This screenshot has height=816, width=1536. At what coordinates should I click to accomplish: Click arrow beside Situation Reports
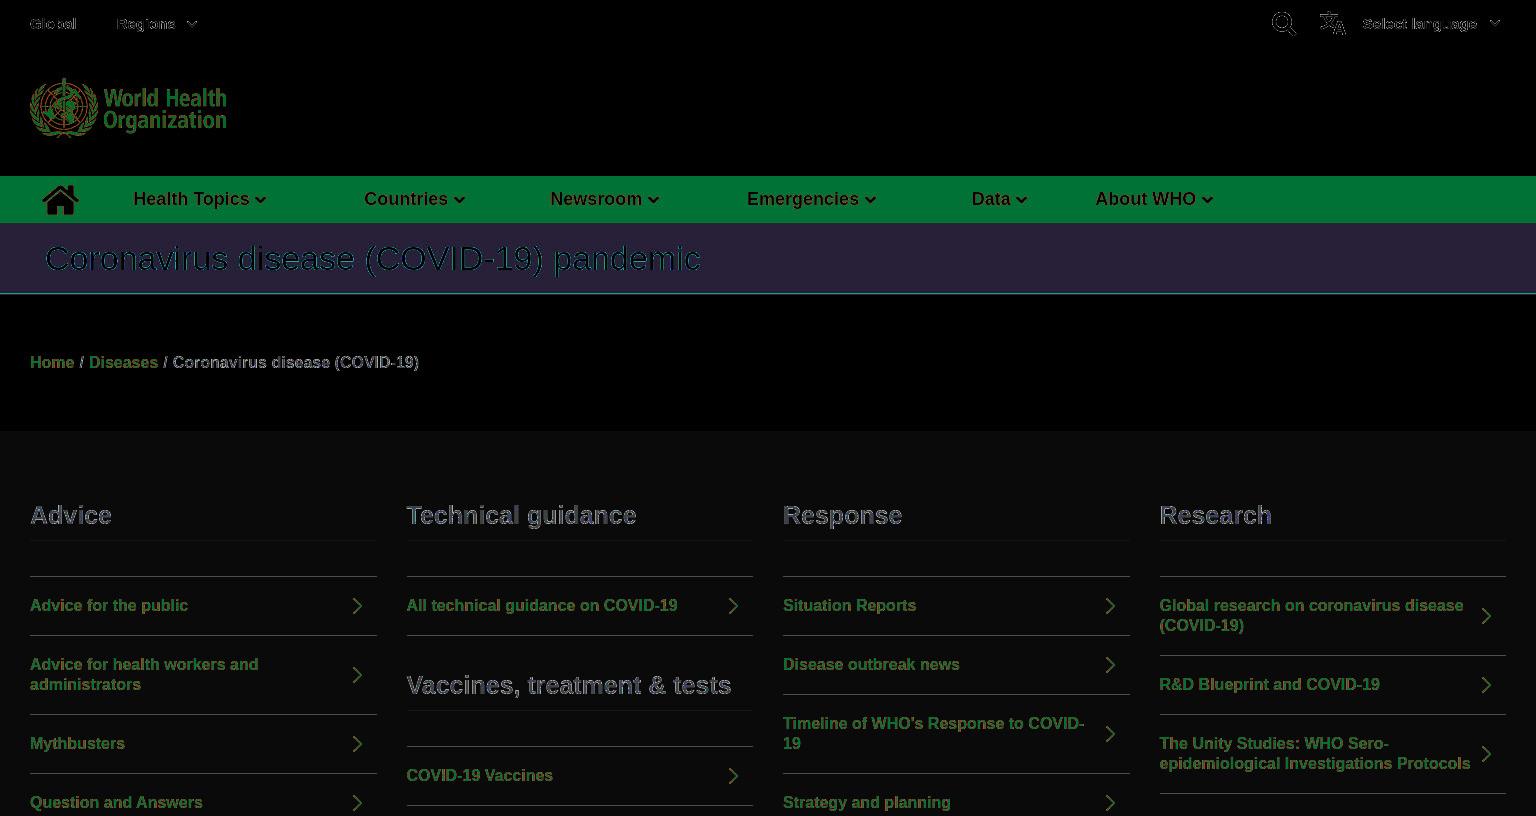point(1110,606)
